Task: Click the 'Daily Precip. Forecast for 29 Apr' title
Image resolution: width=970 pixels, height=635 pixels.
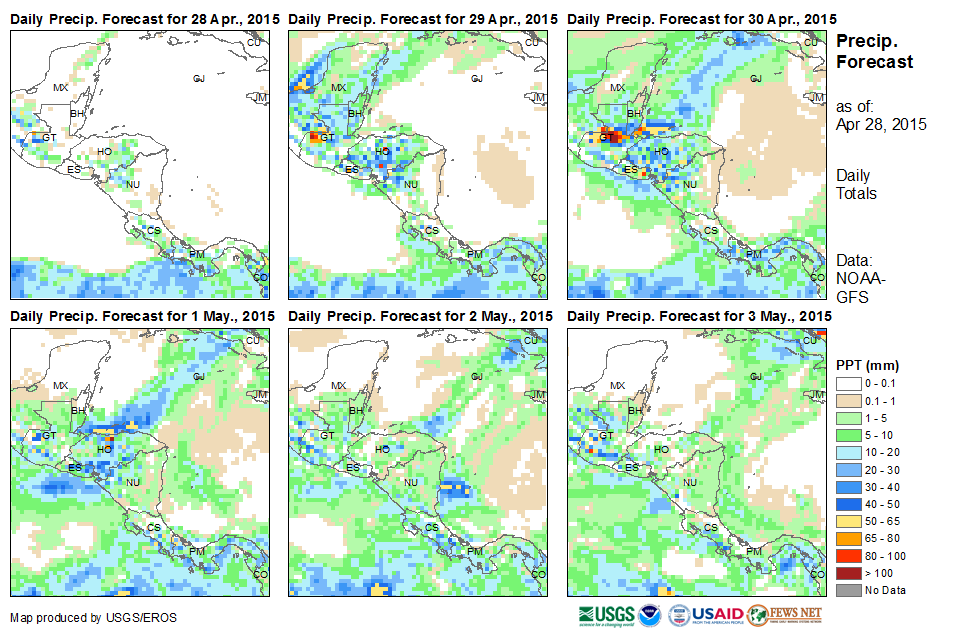Action: click(423, 20)
